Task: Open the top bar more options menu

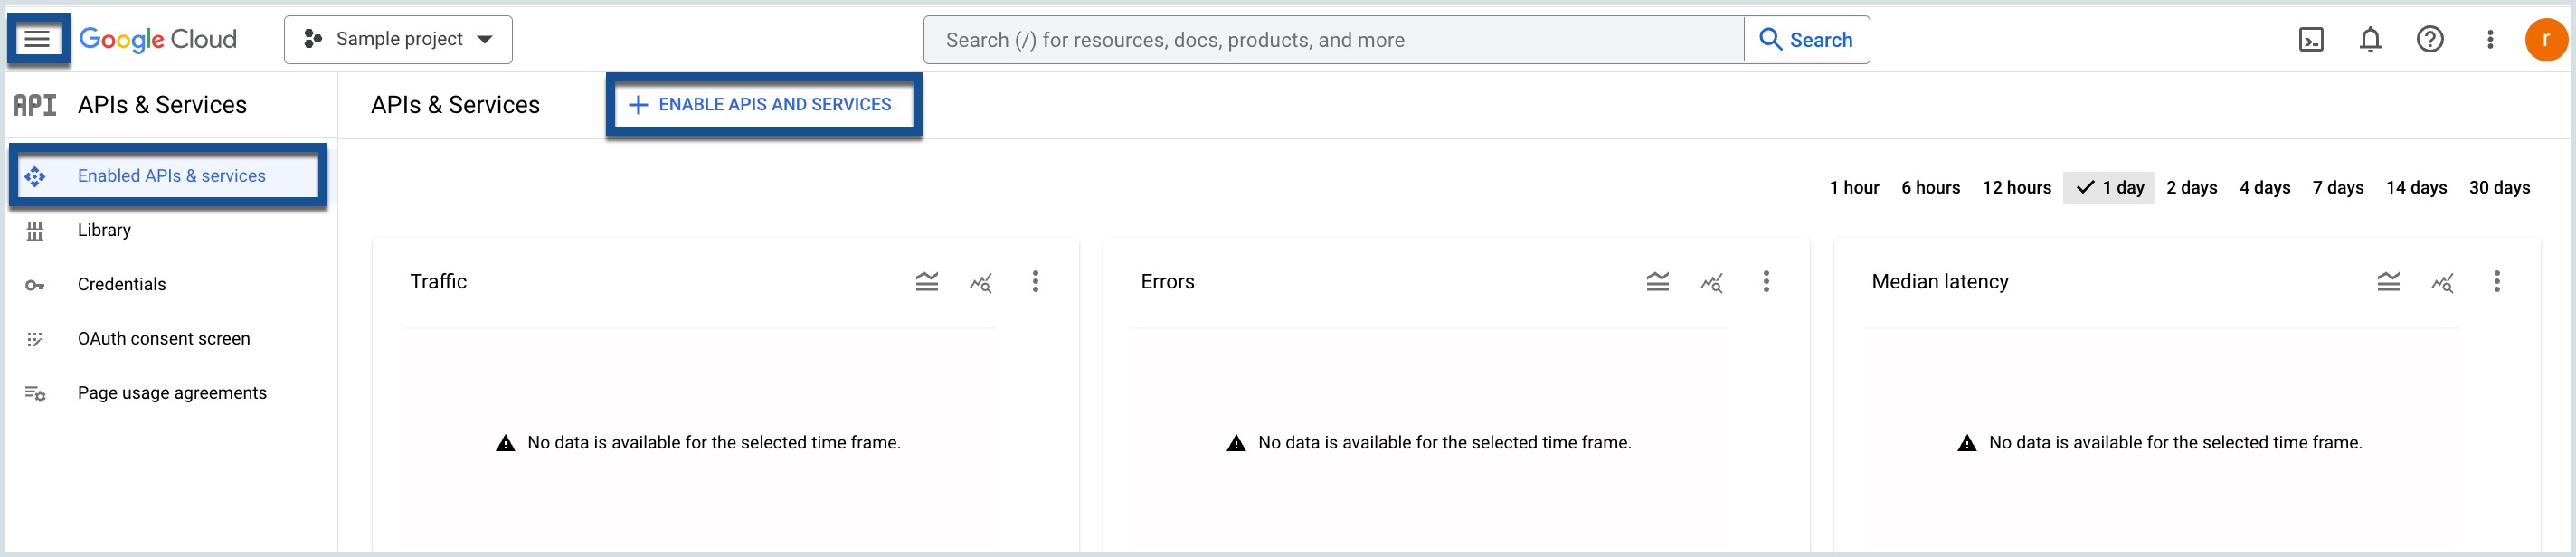Action: [x=2490, y=40]
